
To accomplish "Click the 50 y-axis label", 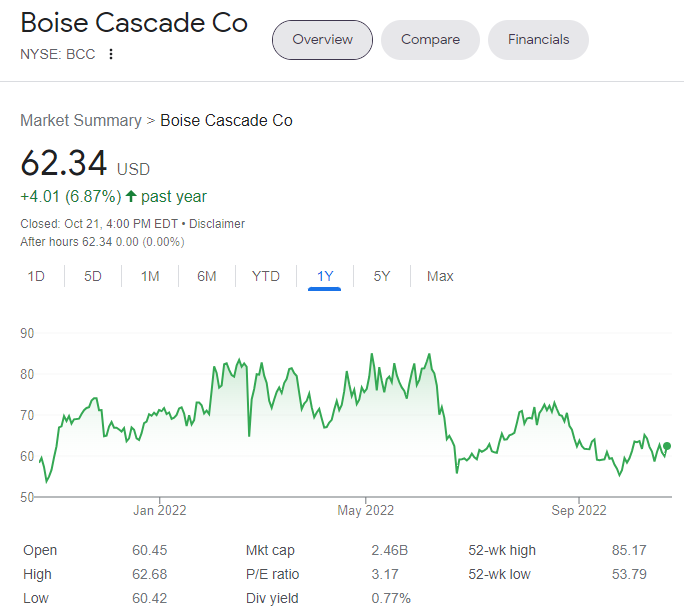I will click(27, 497).
